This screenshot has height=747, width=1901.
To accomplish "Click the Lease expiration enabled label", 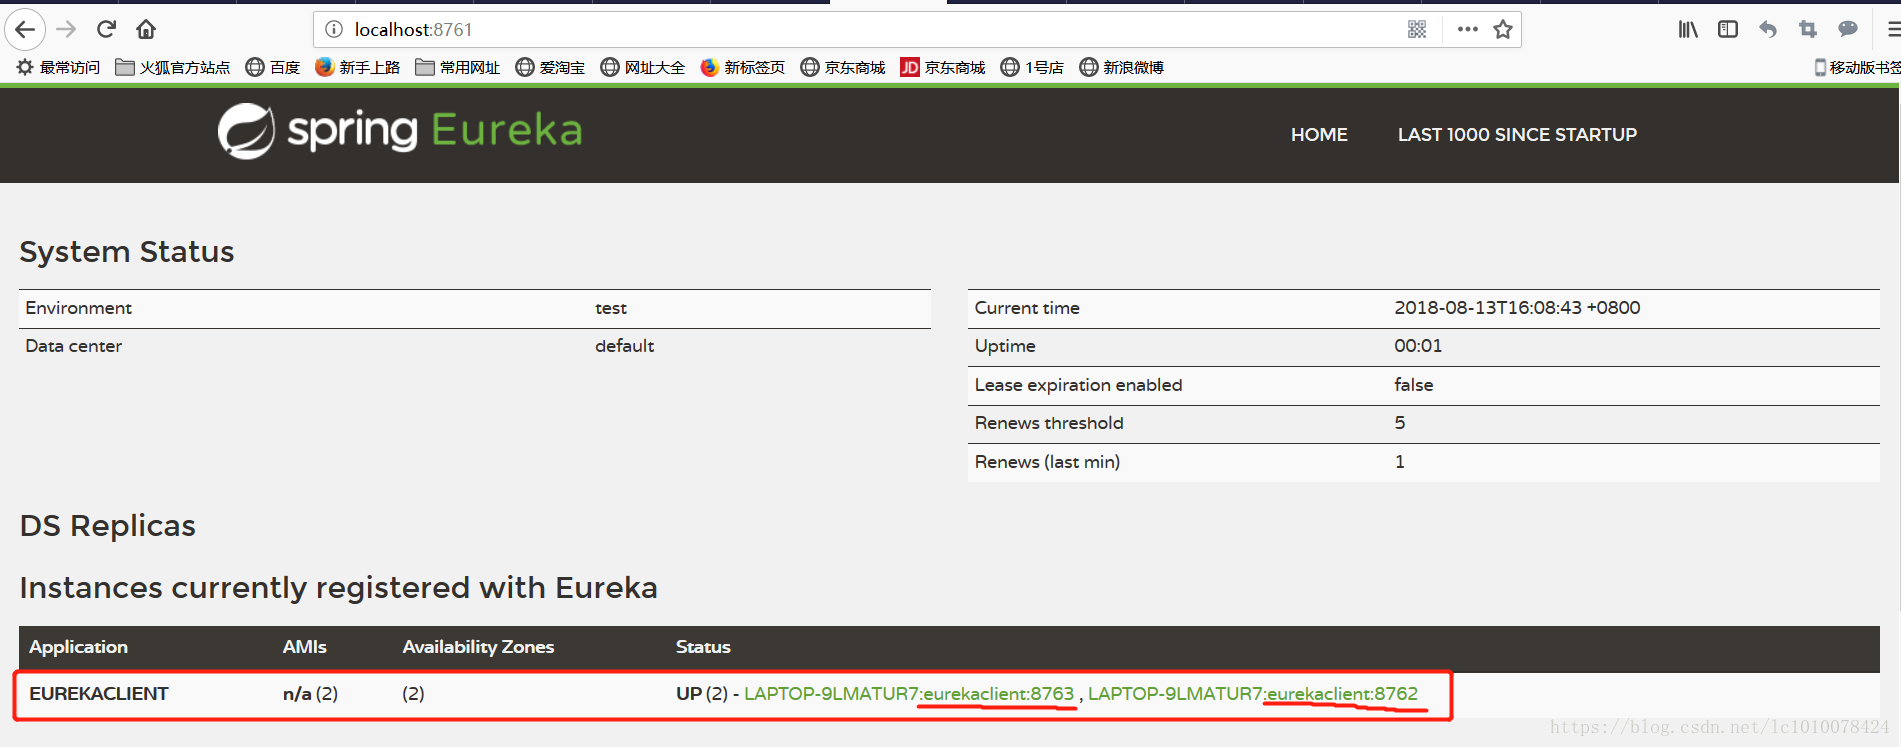I will (x=1078, y=385).
